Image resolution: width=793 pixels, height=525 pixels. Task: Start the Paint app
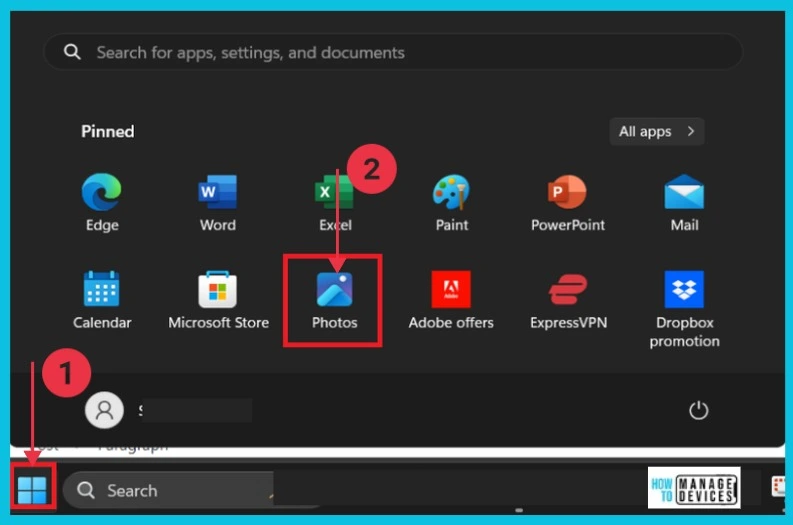pyautogui.click(x=452, y=202)
